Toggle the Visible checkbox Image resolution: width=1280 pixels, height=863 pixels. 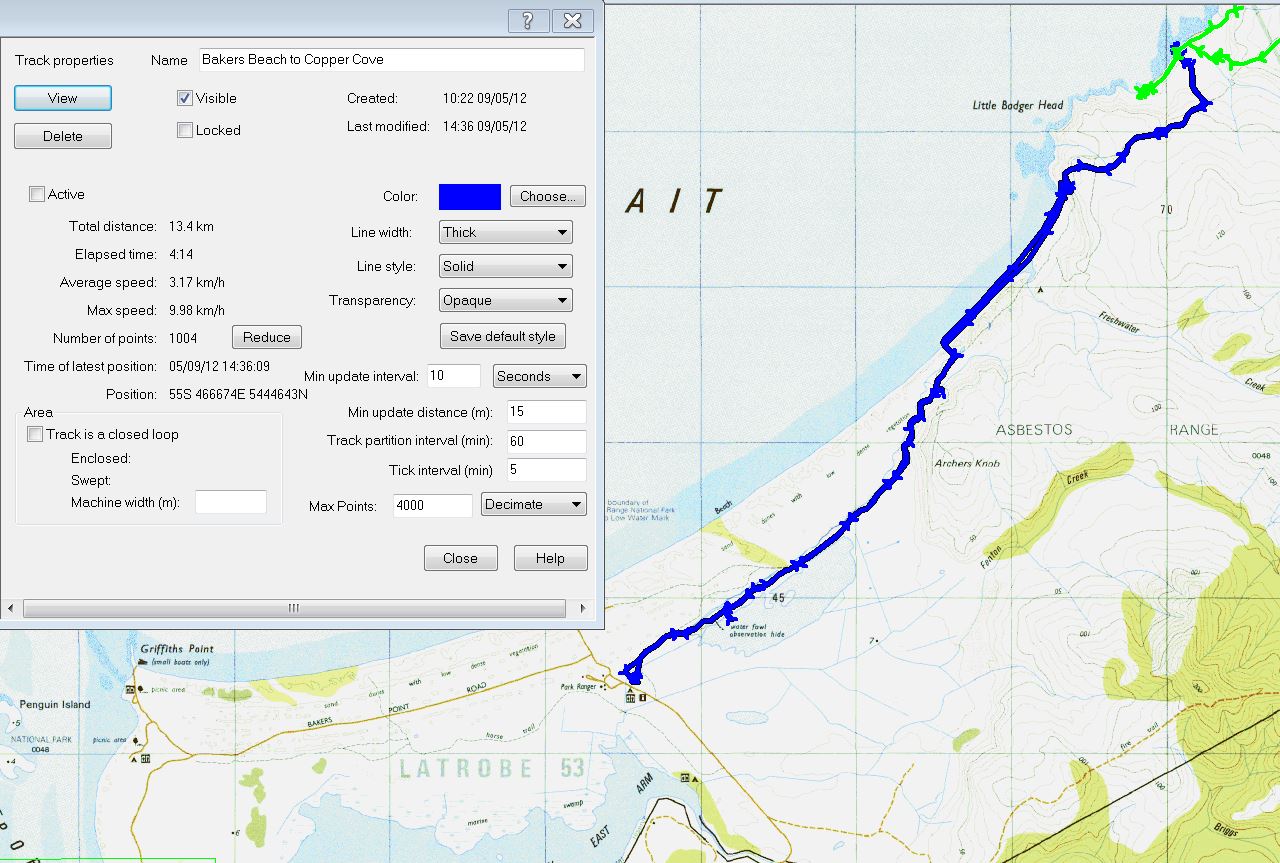pyautogui.click(x=185, y=98)
